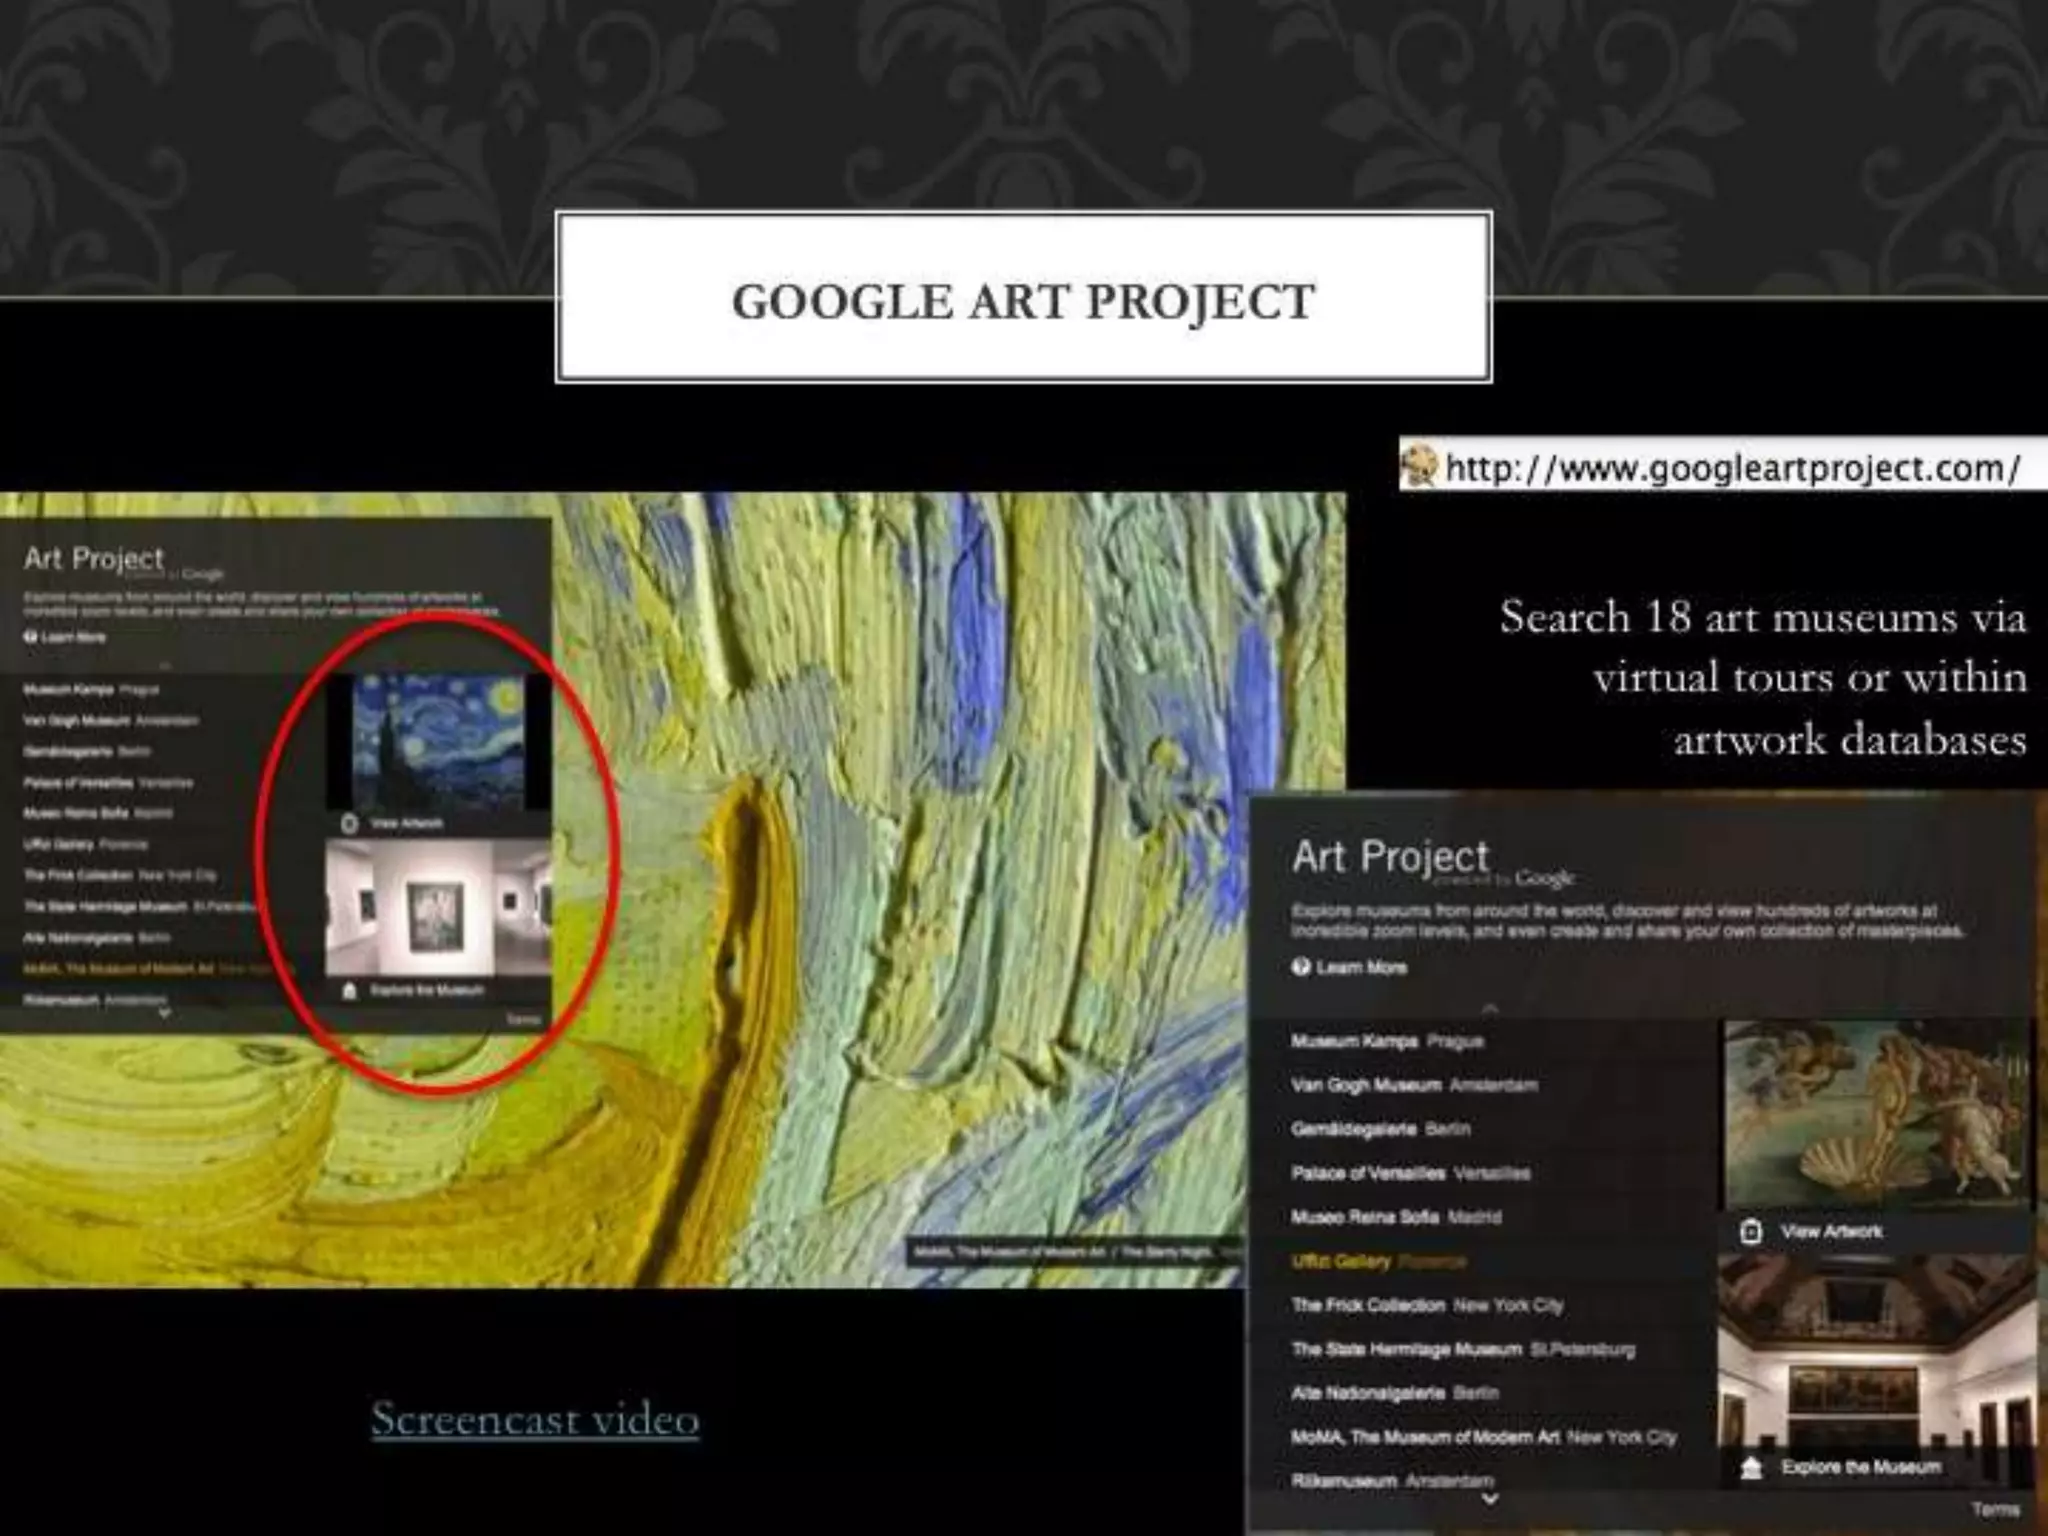Click View Artwork label under Starry Night thumbnail
The image size is (2048, 1536).
click(x=406, y=824)
